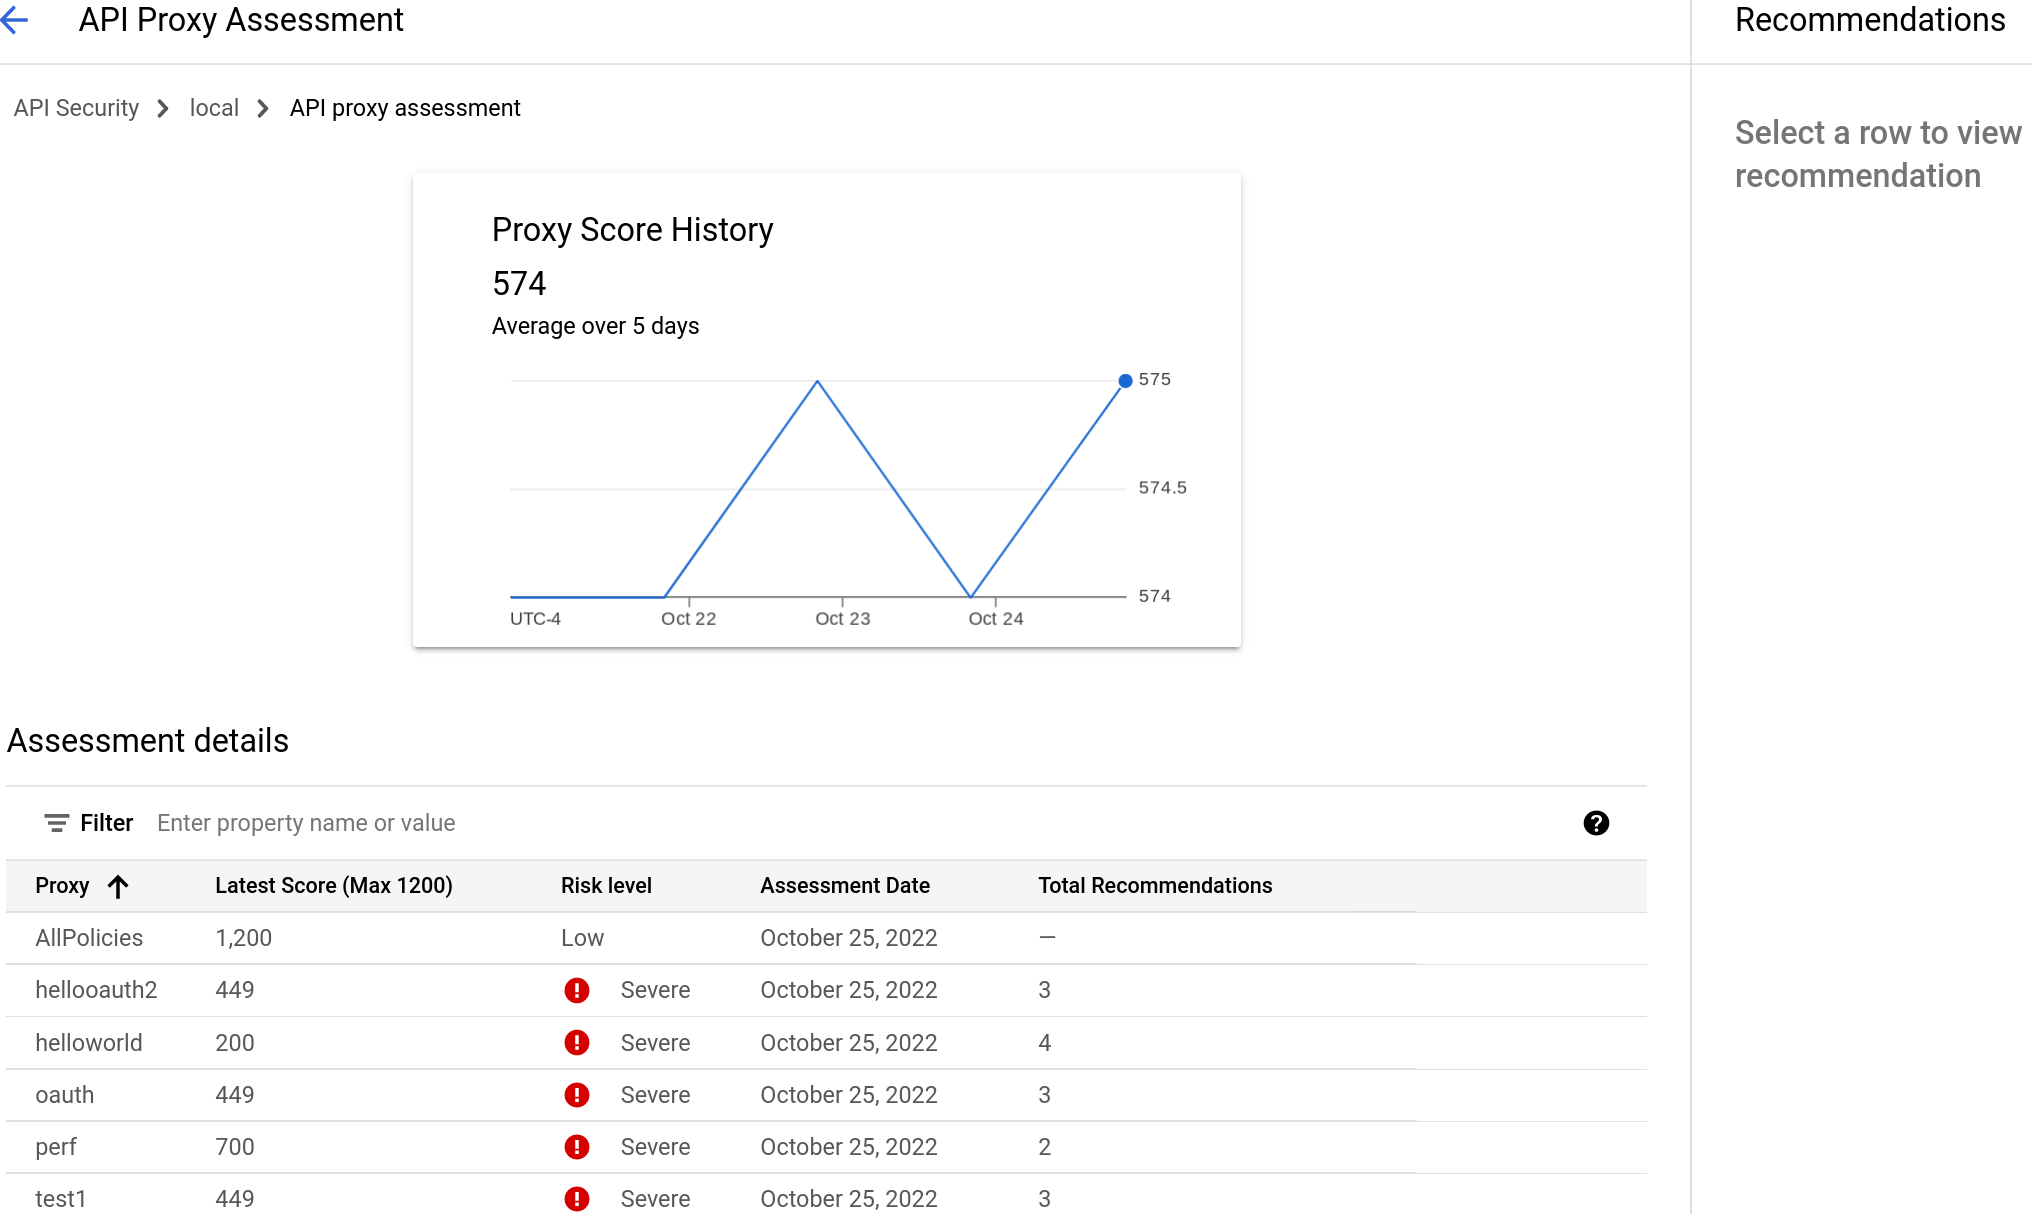Navigate to API Security via breadcrumb
Screen dimensions: 2032x1214
point(75,108)
